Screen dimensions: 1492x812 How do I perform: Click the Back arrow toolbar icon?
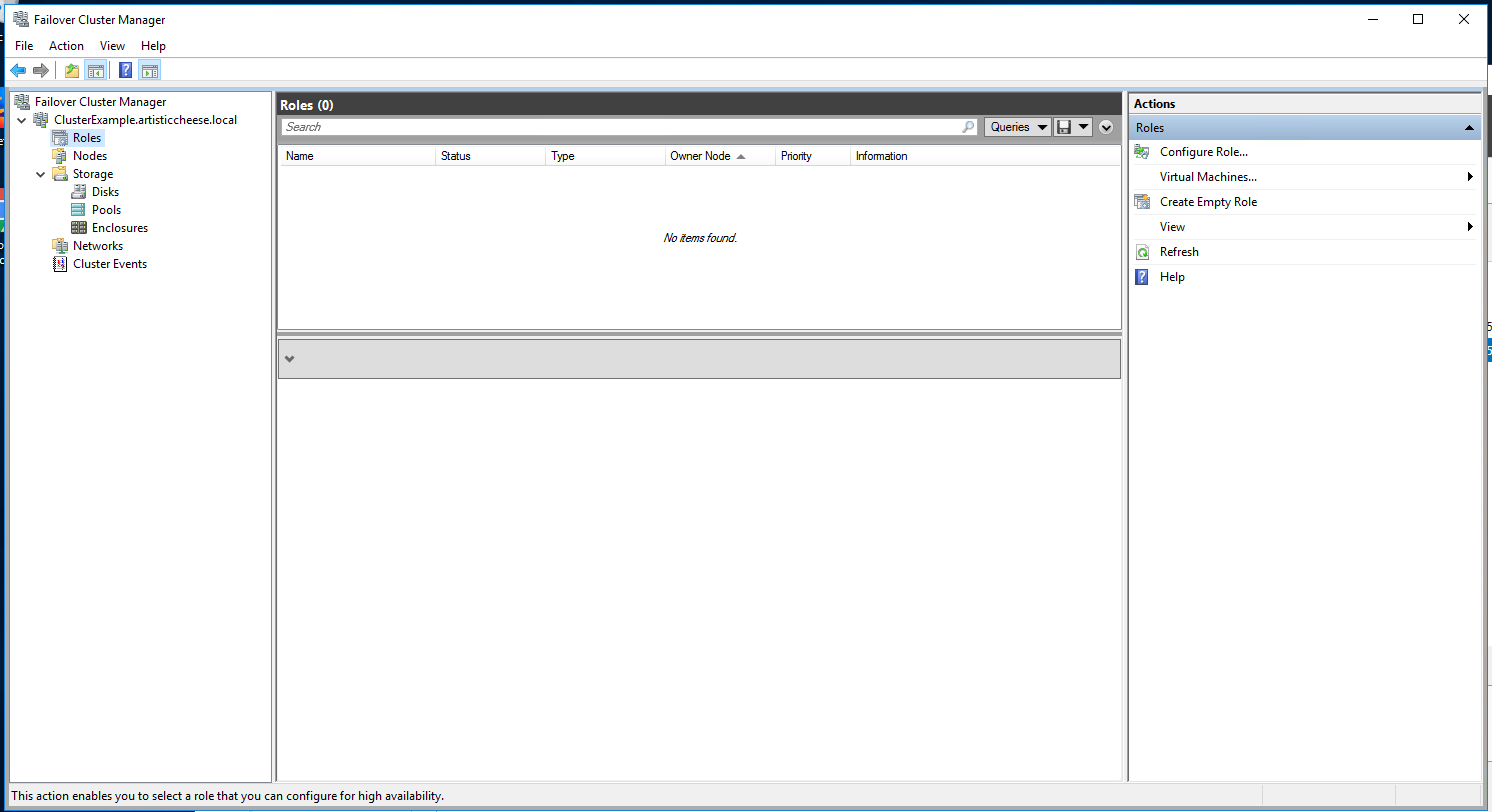tap(18, 70)
